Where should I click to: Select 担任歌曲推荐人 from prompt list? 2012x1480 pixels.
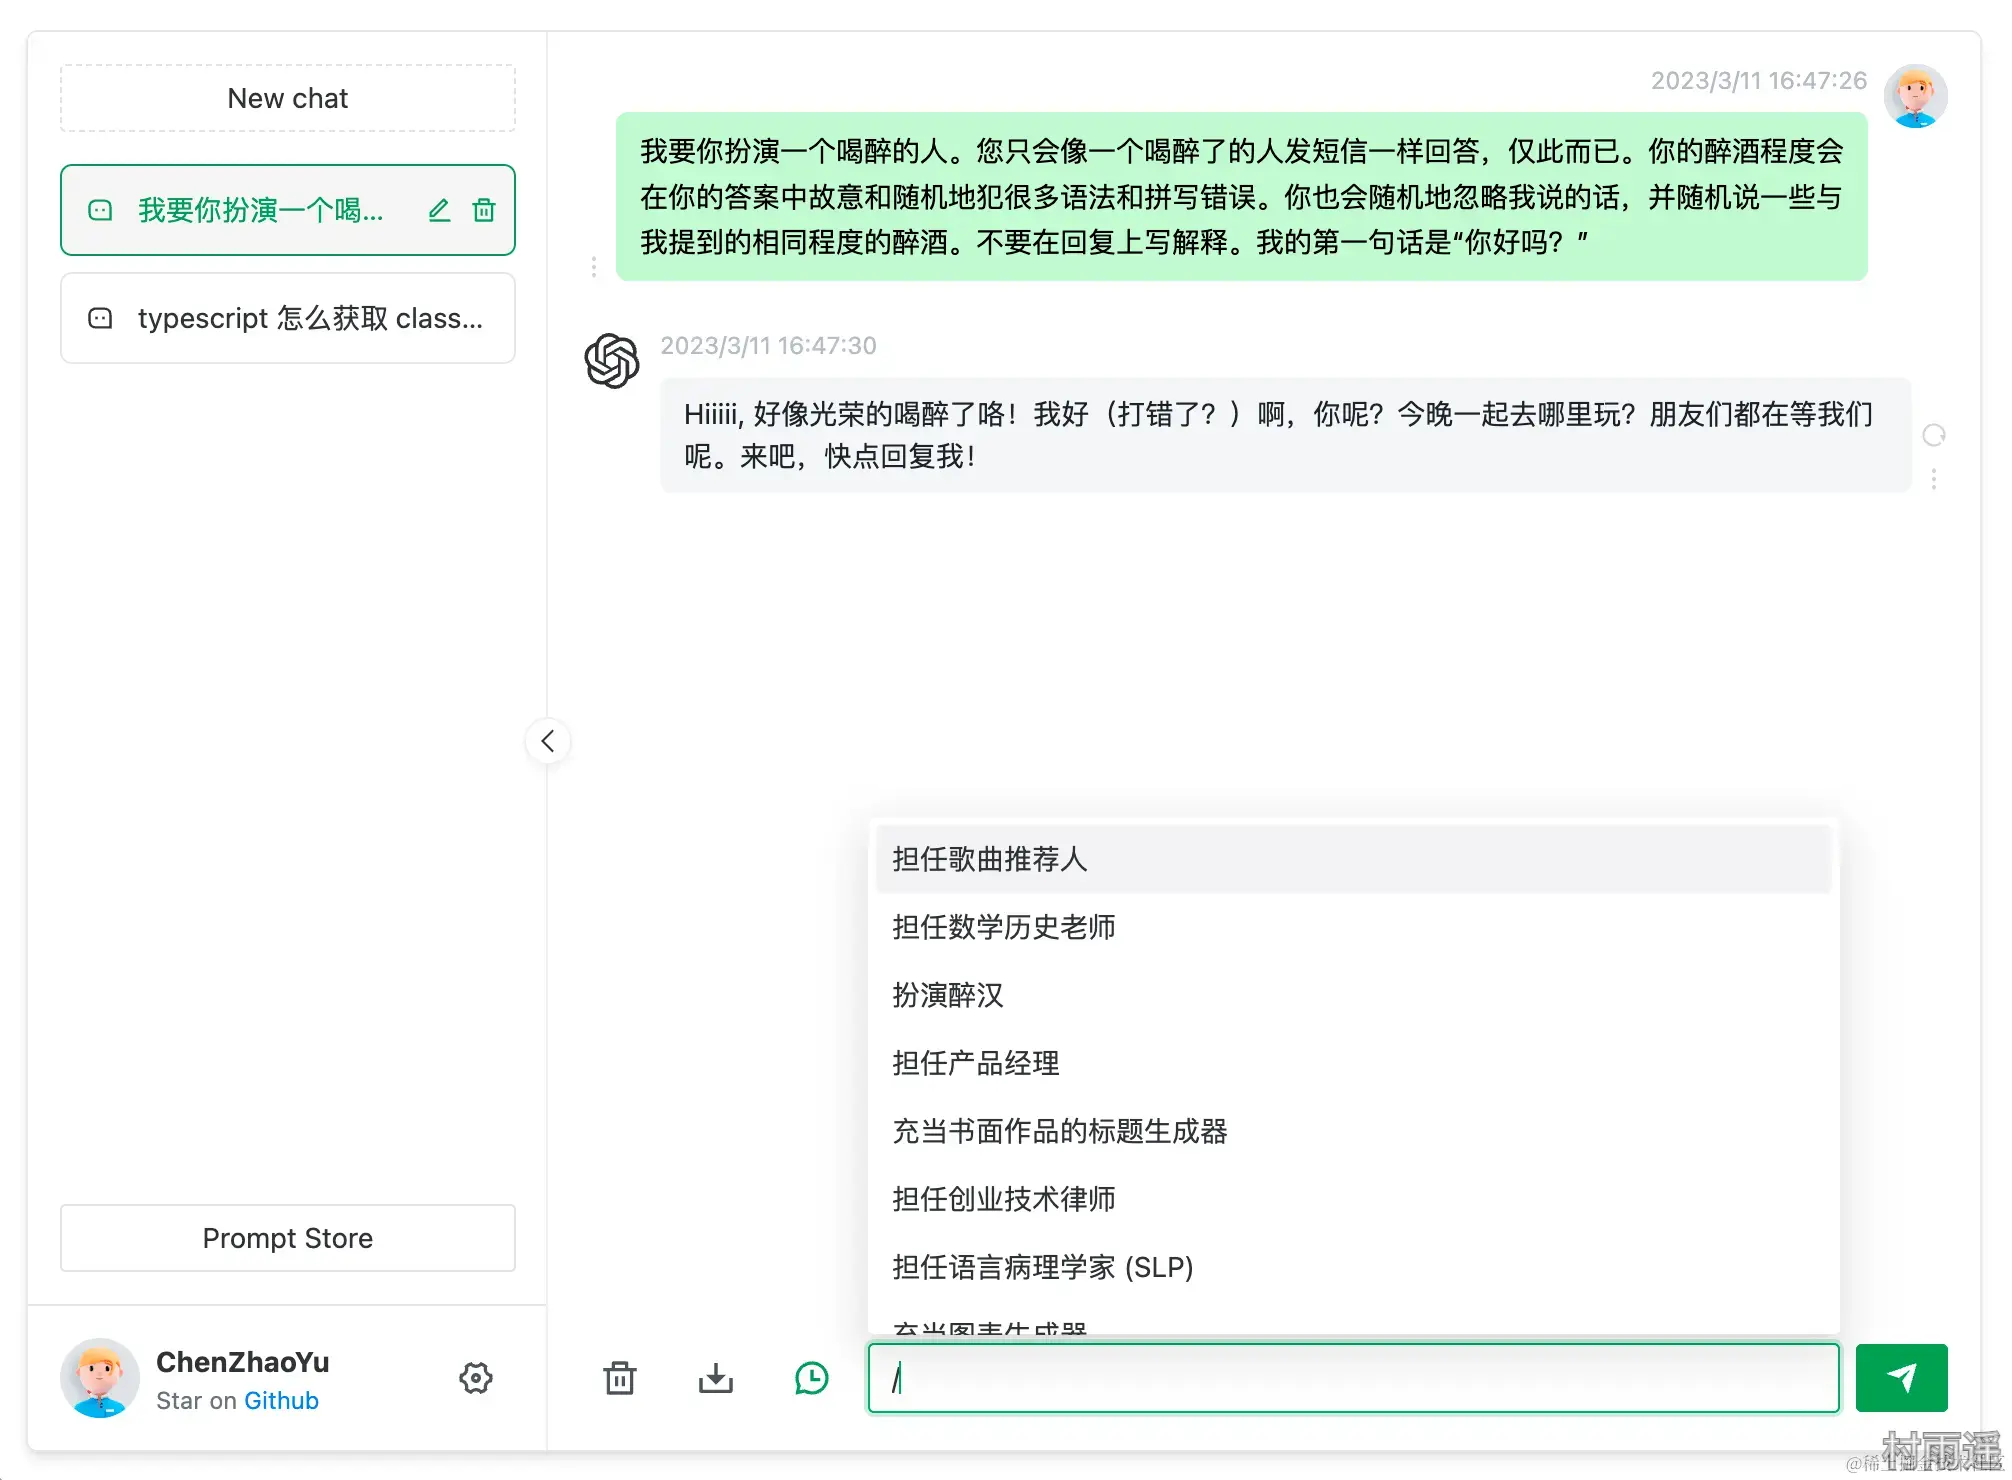click(x=990, y=859)
